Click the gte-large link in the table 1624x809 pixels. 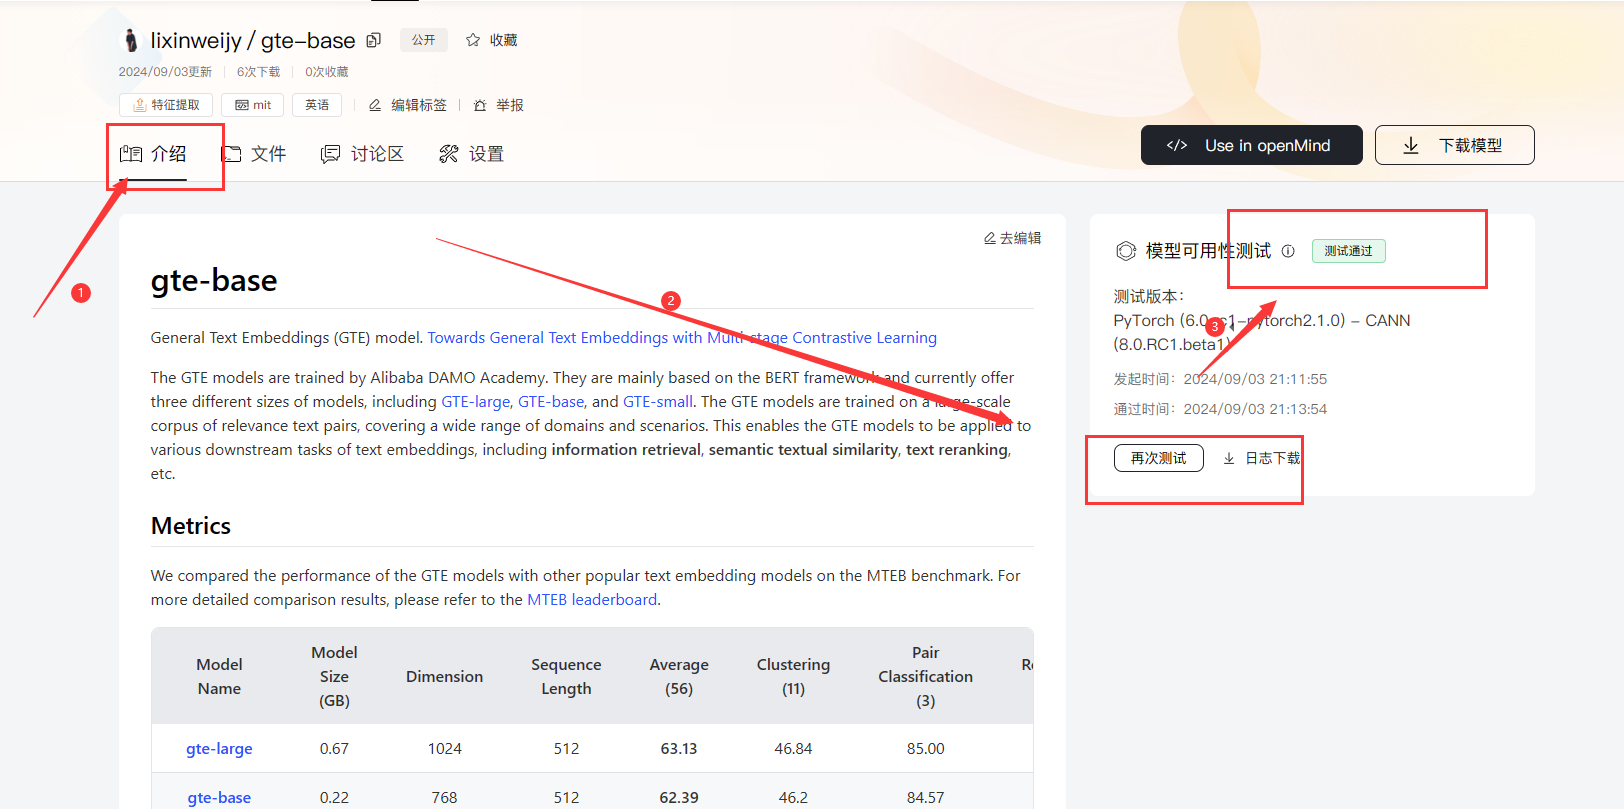tap(219, 749)
